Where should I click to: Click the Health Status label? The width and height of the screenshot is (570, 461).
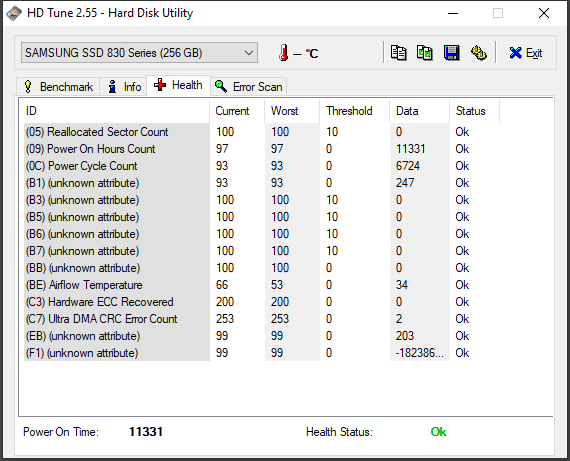[x=339, y=432]
